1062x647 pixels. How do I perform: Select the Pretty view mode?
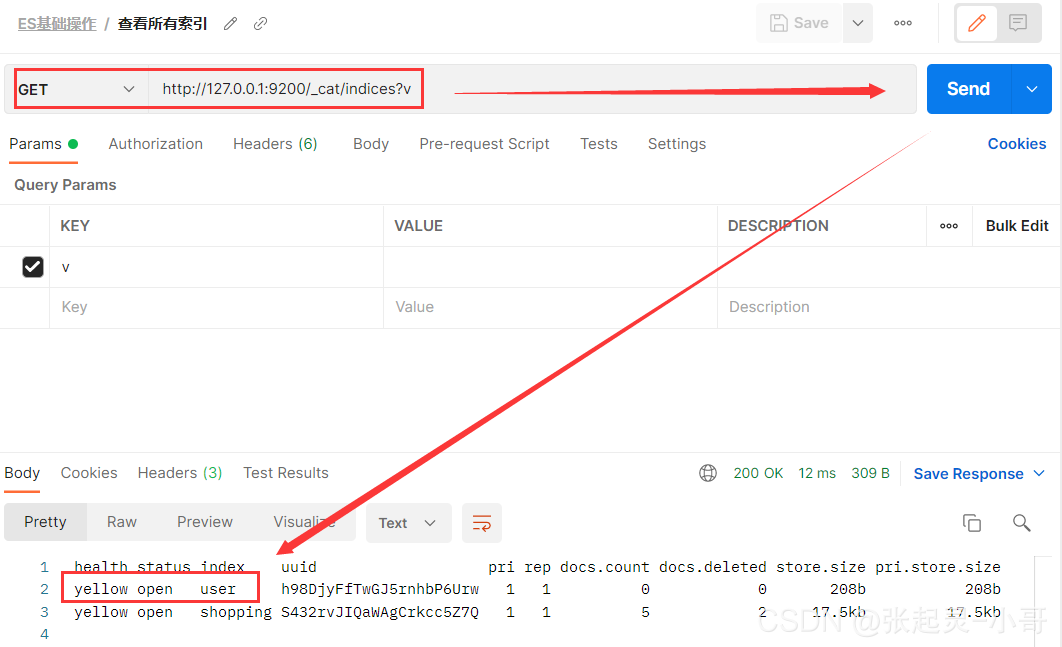tap(45, 522)
